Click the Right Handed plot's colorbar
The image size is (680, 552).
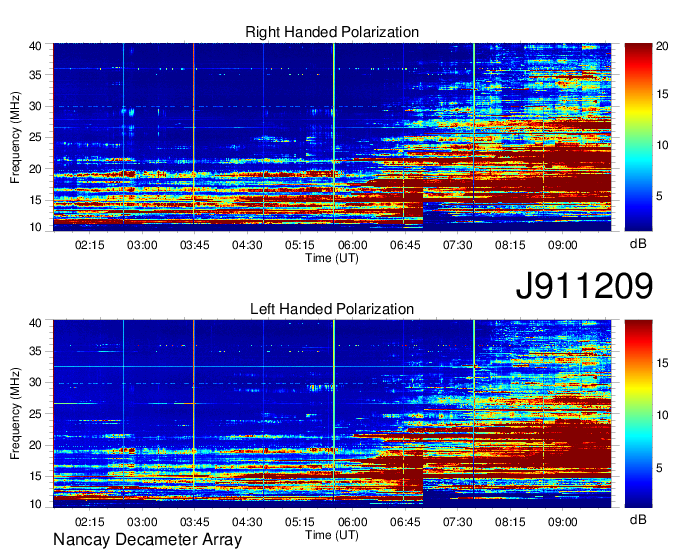(638, 137)
